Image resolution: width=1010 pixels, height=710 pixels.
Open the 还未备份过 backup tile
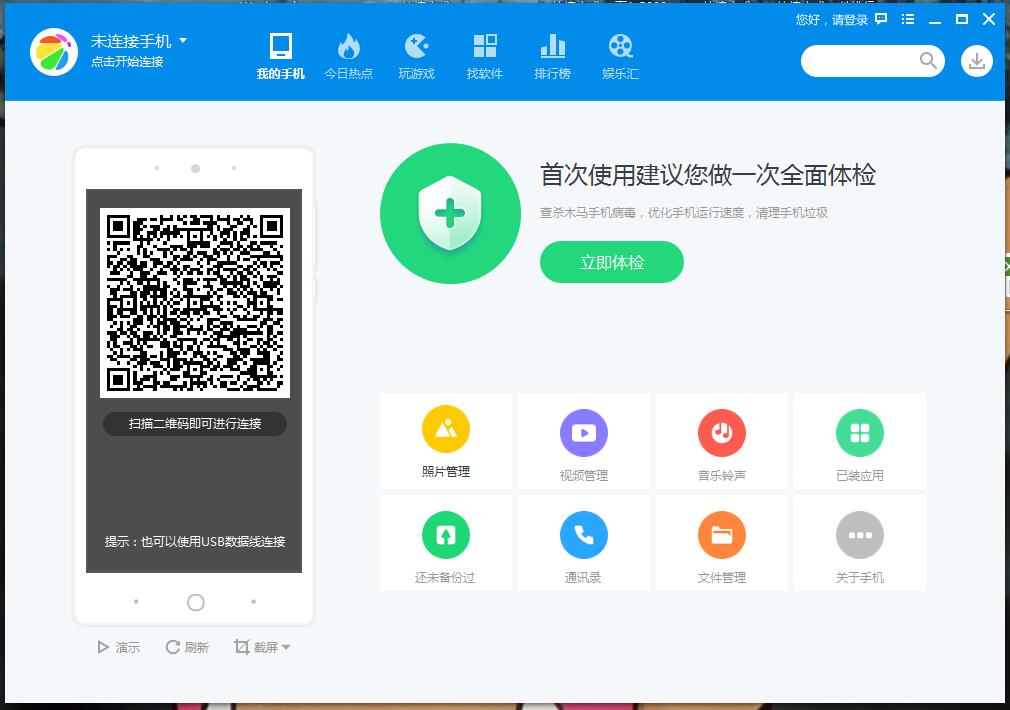[x=446, y=543]
